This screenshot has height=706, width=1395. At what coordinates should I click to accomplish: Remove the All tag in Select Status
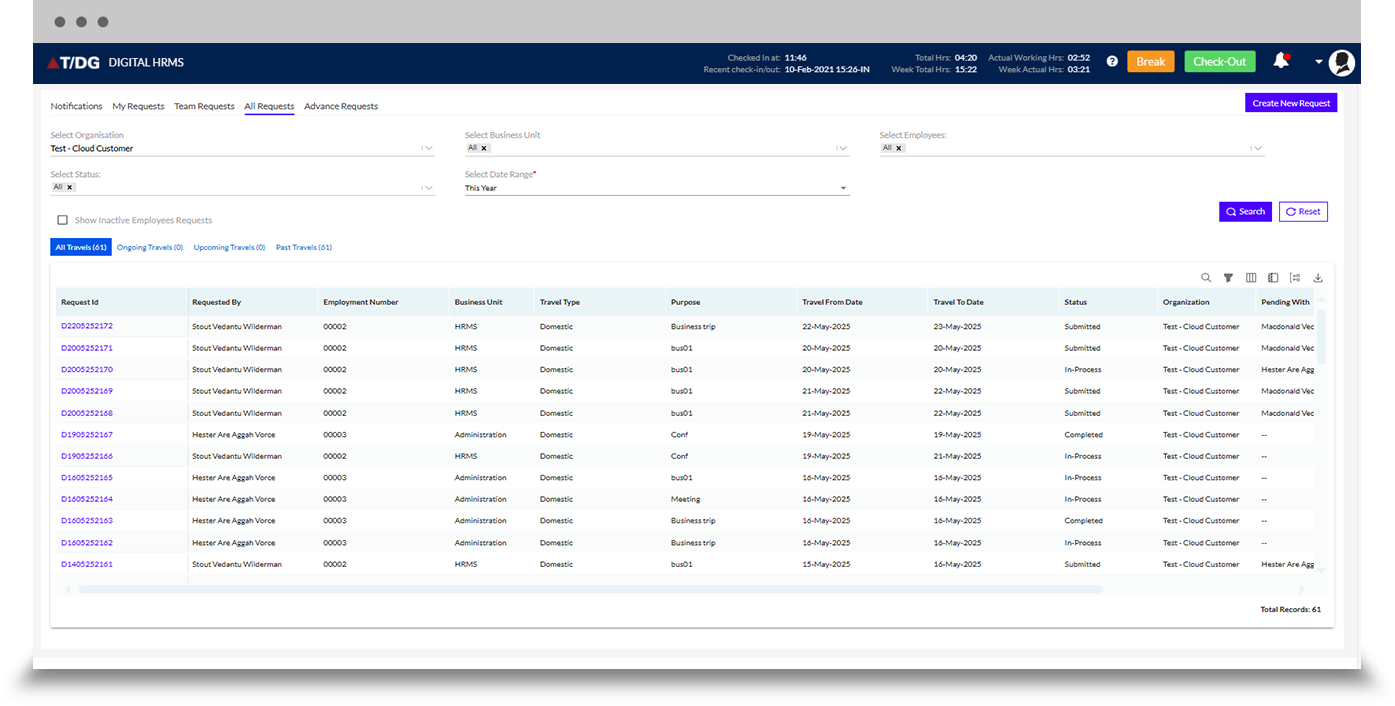(70, 187)
